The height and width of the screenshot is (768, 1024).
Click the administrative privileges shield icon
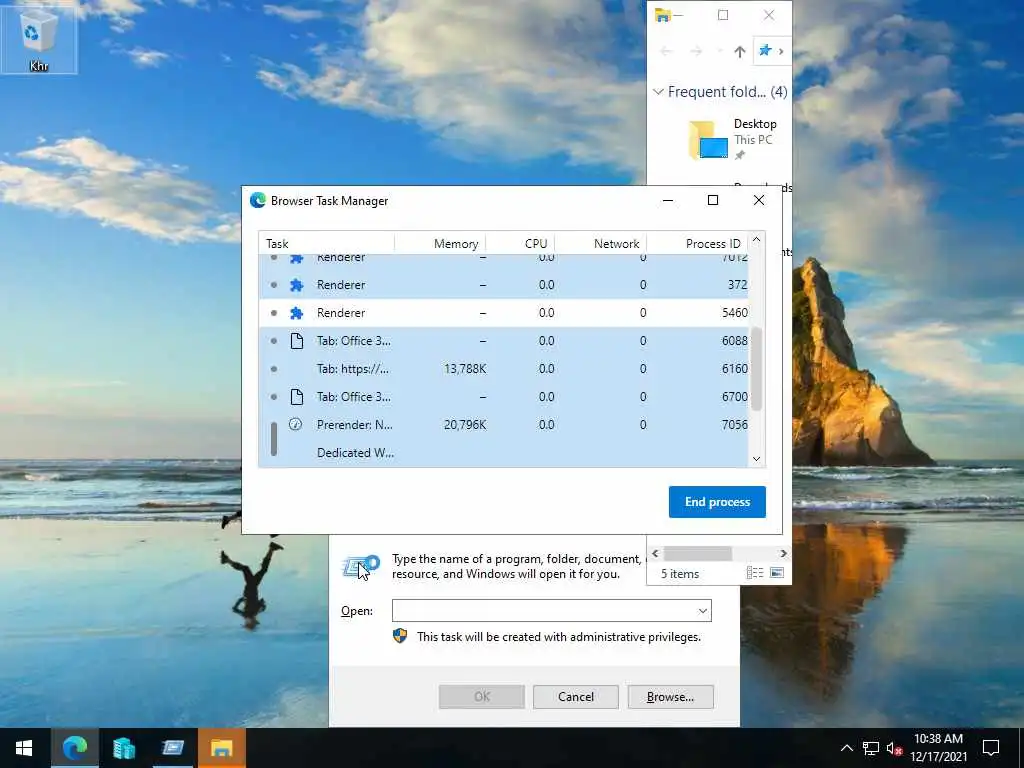click(400, 636)
